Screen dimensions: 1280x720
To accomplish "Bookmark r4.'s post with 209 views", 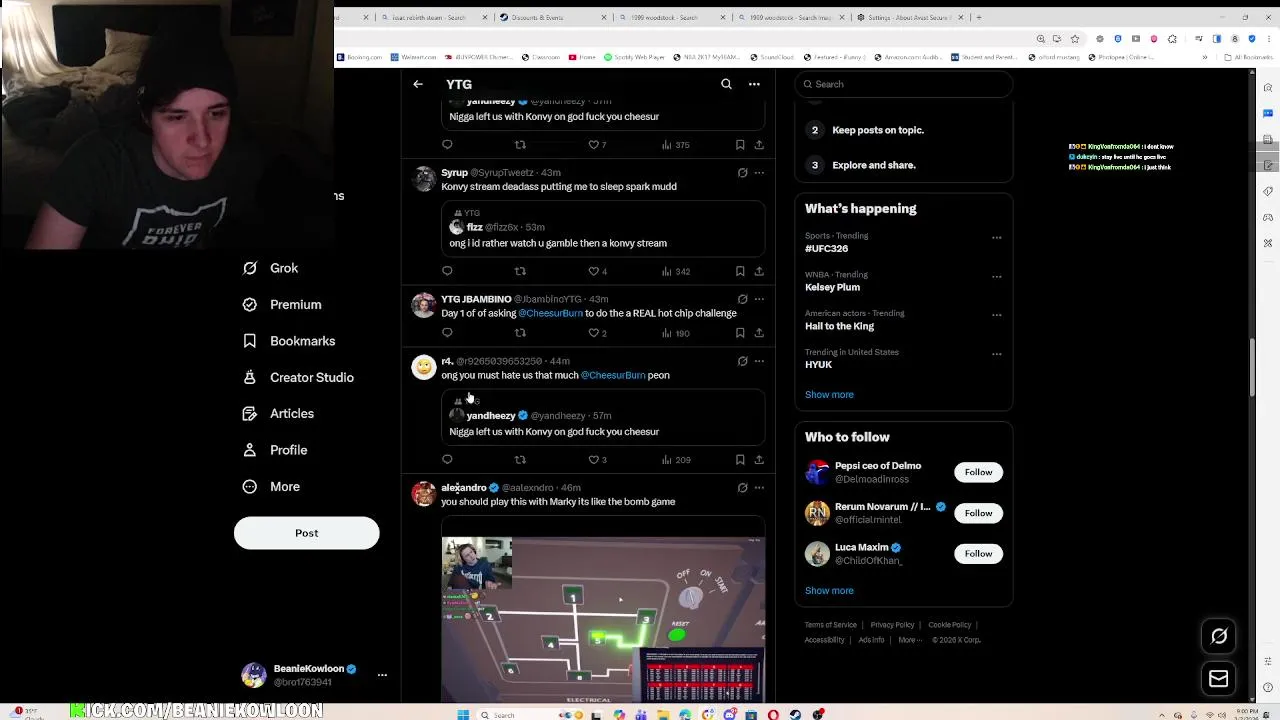I will pos(740,460).
